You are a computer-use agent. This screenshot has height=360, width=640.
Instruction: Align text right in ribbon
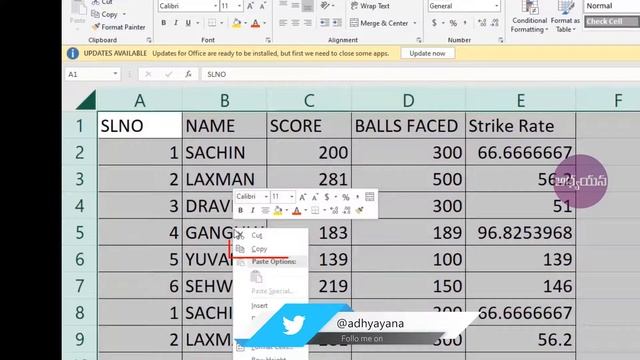[308, 23]
